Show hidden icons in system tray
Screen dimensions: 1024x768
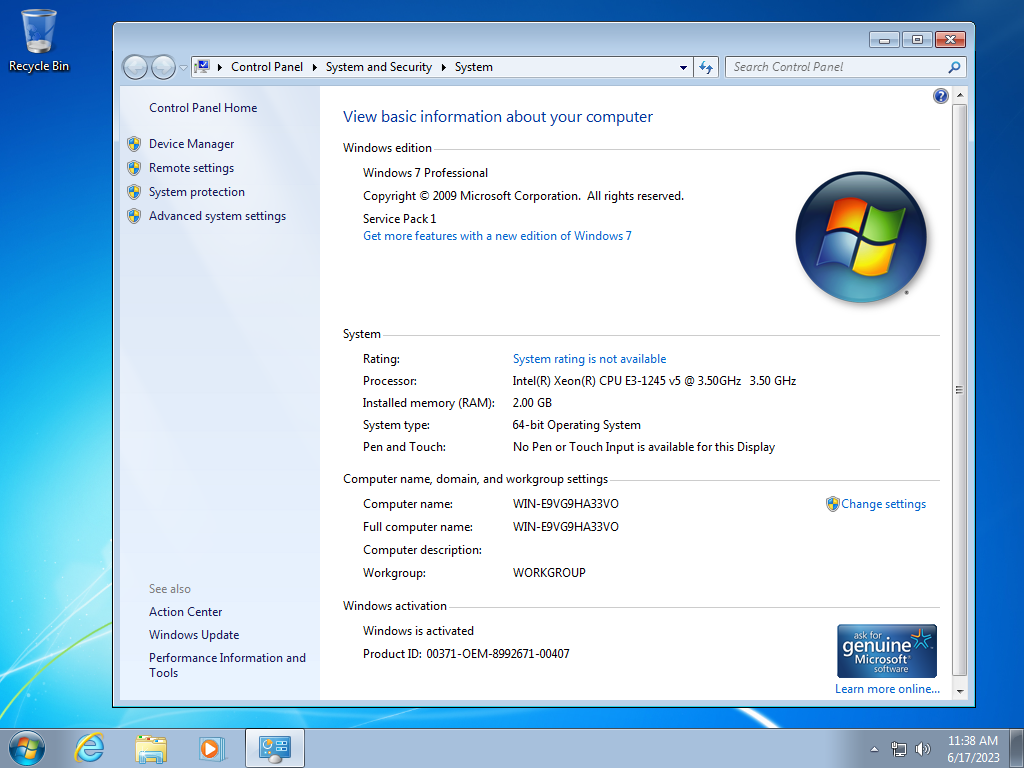(x=874, y=749)
